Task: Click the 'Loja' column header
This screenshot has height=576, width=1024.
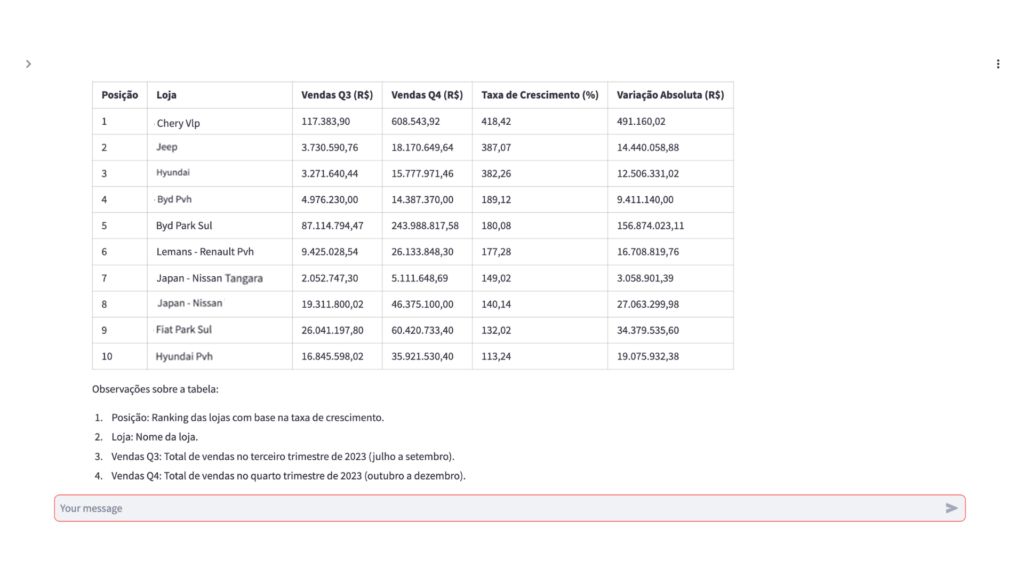Action: point(166,95)
